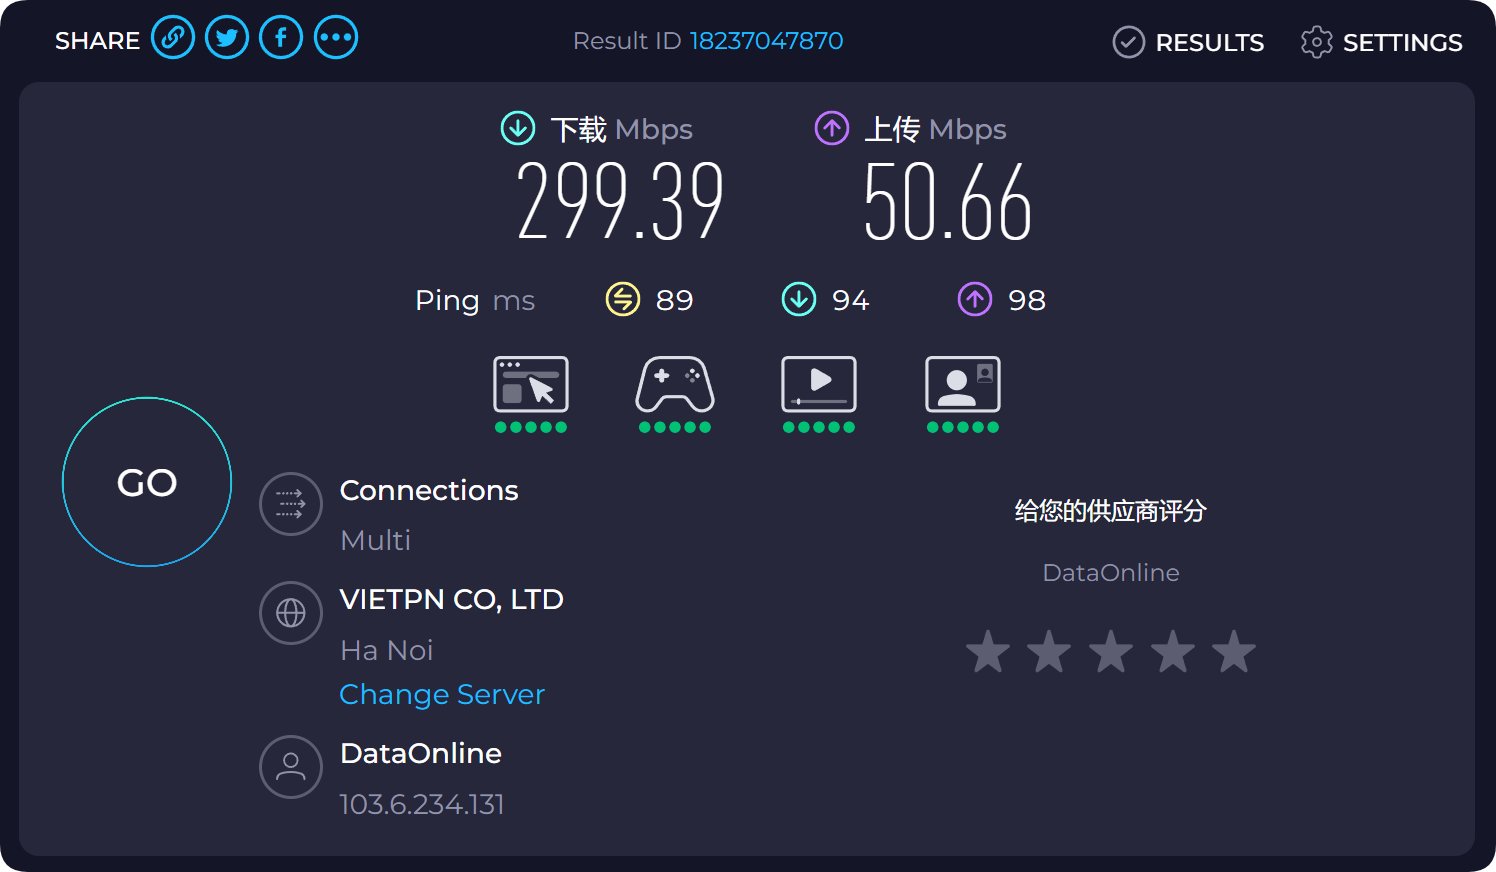Copy the share link icon

point(173,38)
